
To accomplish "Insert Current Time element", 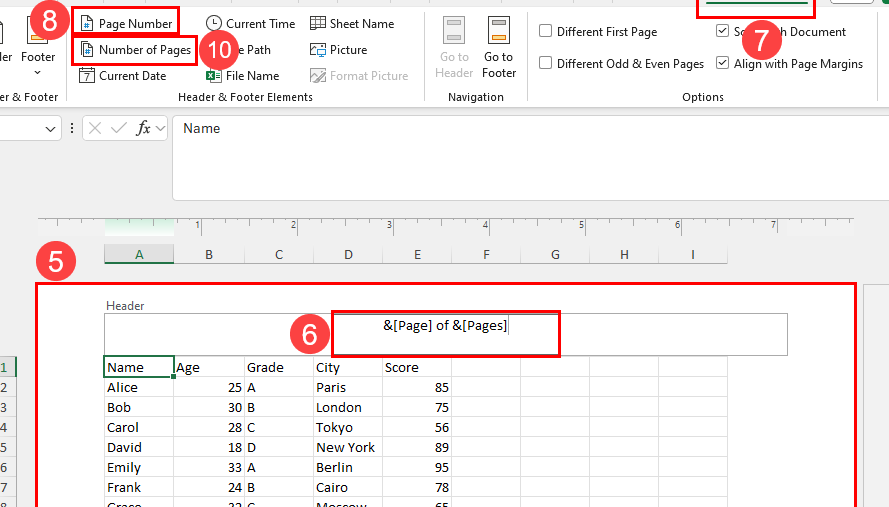I will (x=251, y=23).
